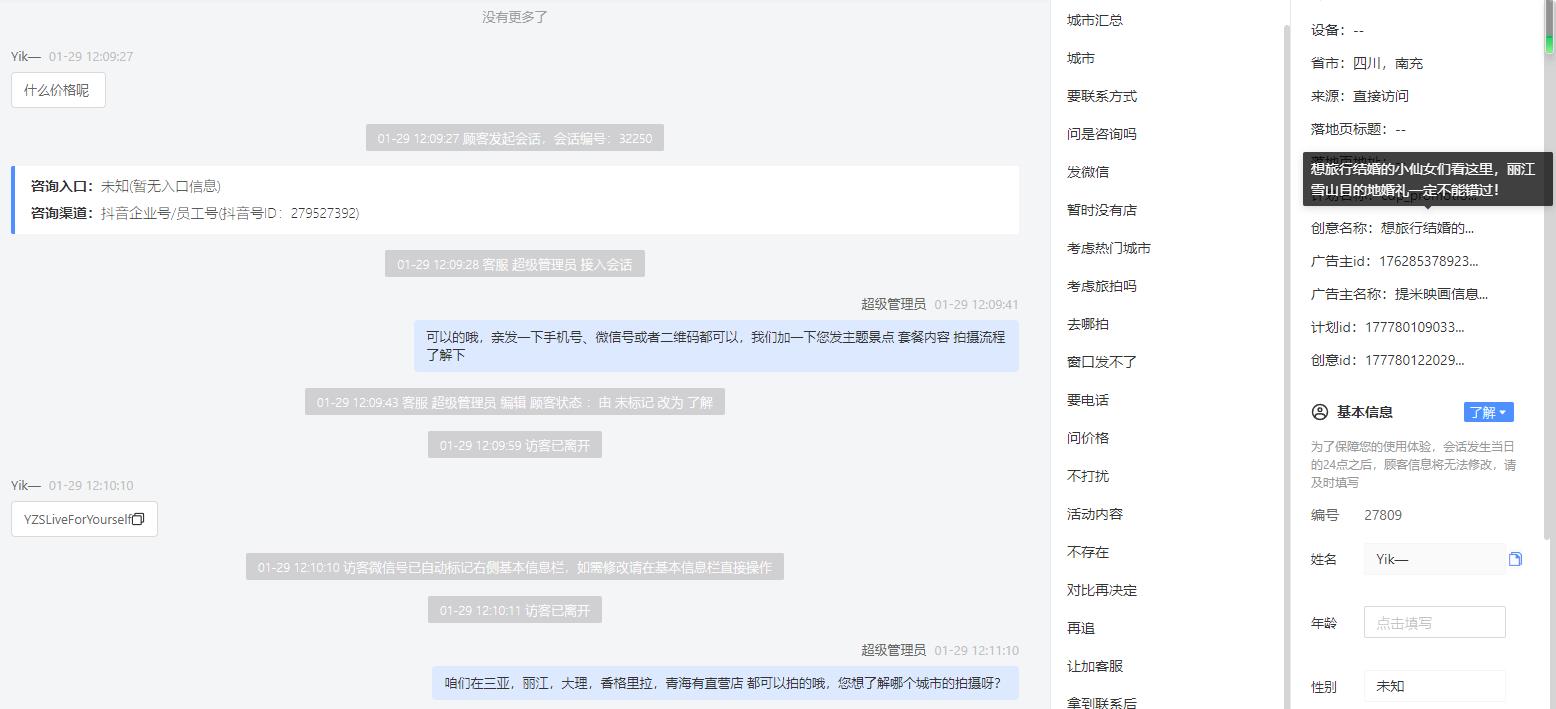This screenshot has width=1556, height=709.
Task: Select quick reply 城市汇总
Action: [x=1094, y=20]
